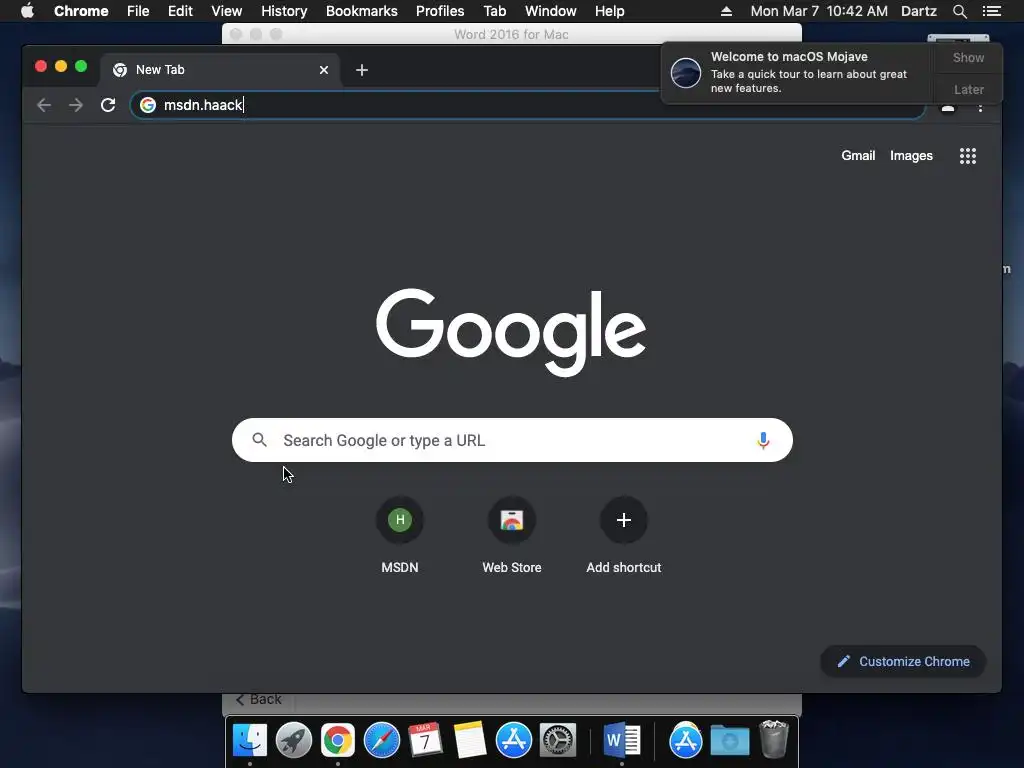Open Chrome's three-dot menu
Viewport: 1024px width, 768px height.
(980, 108)
